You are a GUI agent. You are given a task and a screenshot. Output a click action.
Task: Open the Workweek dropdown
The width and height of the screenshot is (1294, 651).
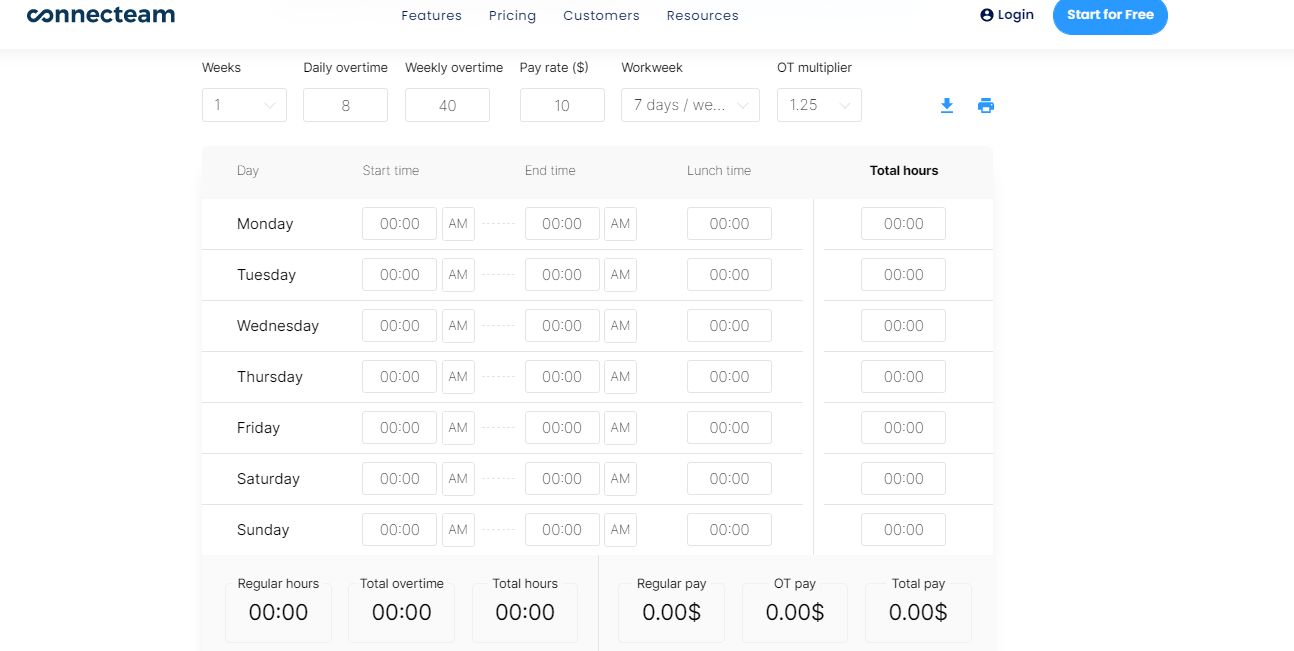[690, 105]
